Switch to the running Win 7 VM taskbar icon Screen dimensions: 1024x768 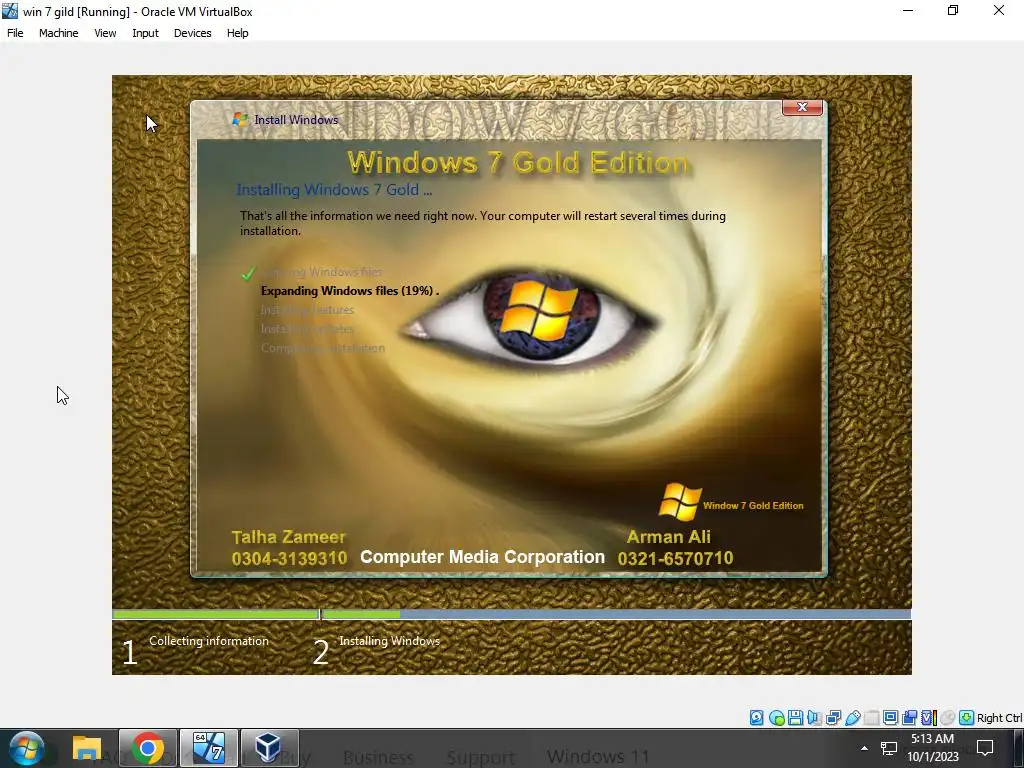pos(209,748)
